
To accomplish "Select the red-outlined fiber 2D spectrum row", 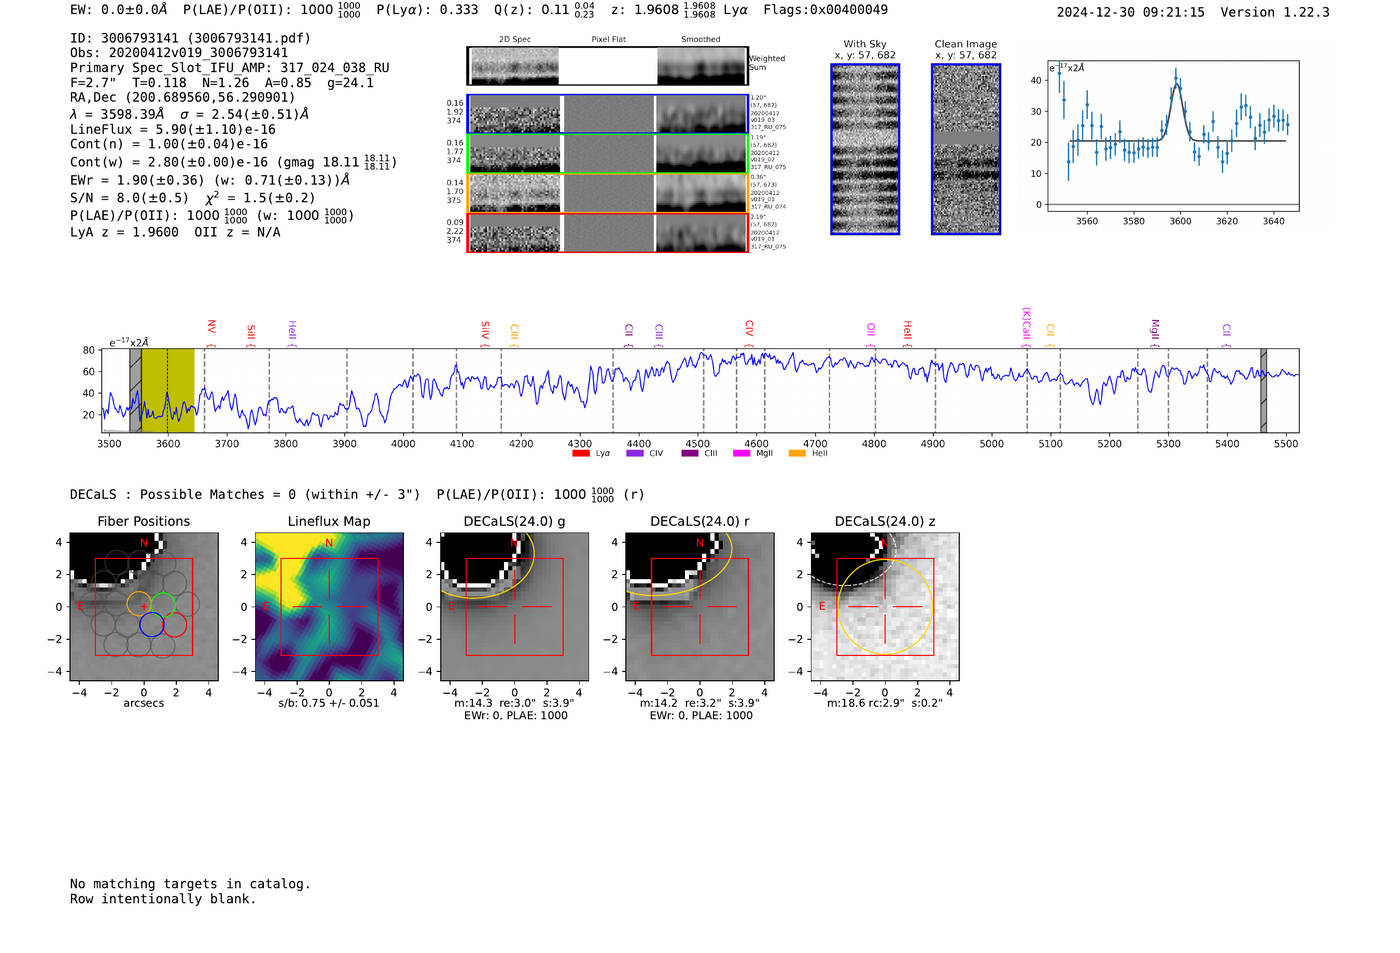I will tap(607, 233).
